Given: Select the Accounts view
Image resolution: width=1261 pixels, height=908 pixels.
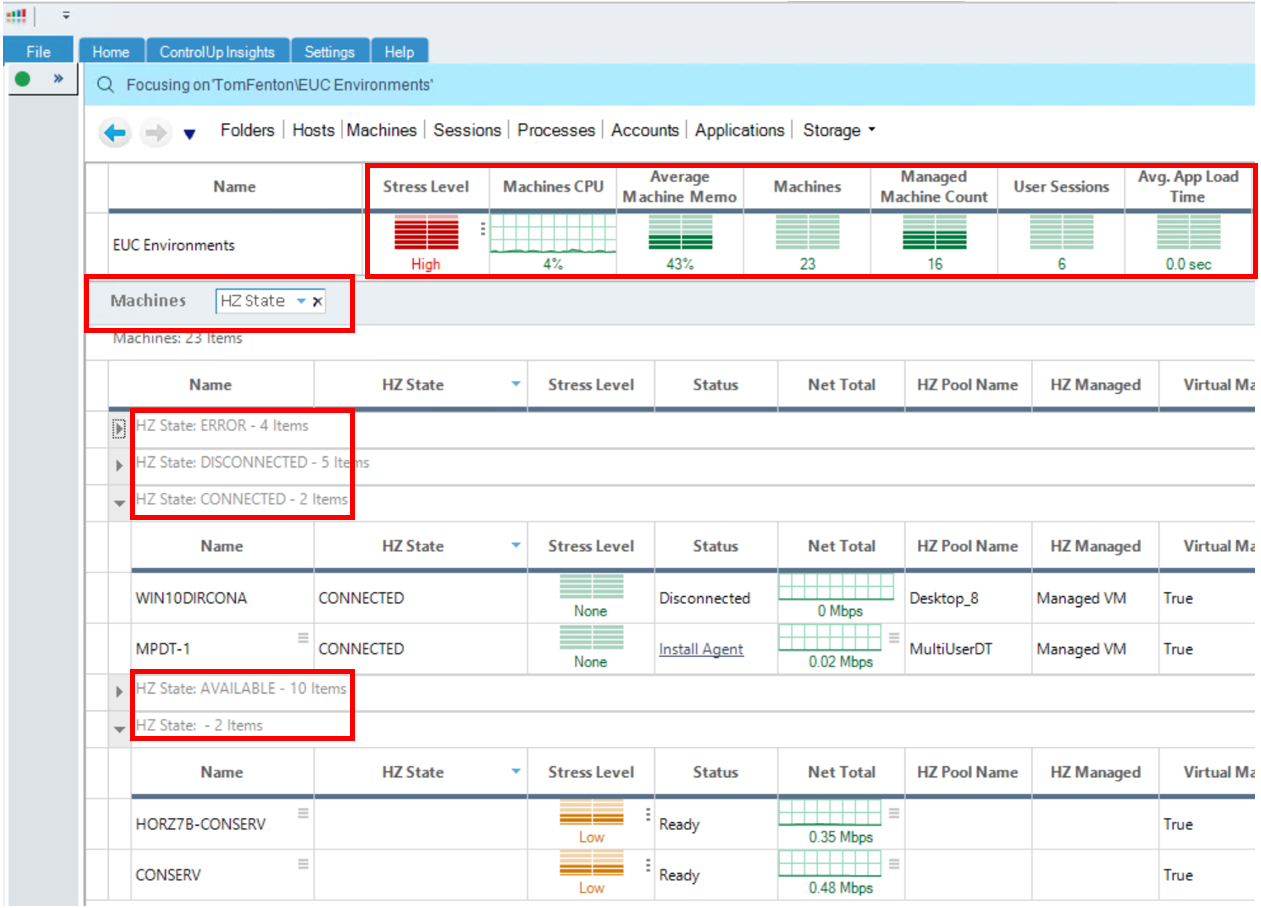Looking at the screenshot, I should (645, 130).
